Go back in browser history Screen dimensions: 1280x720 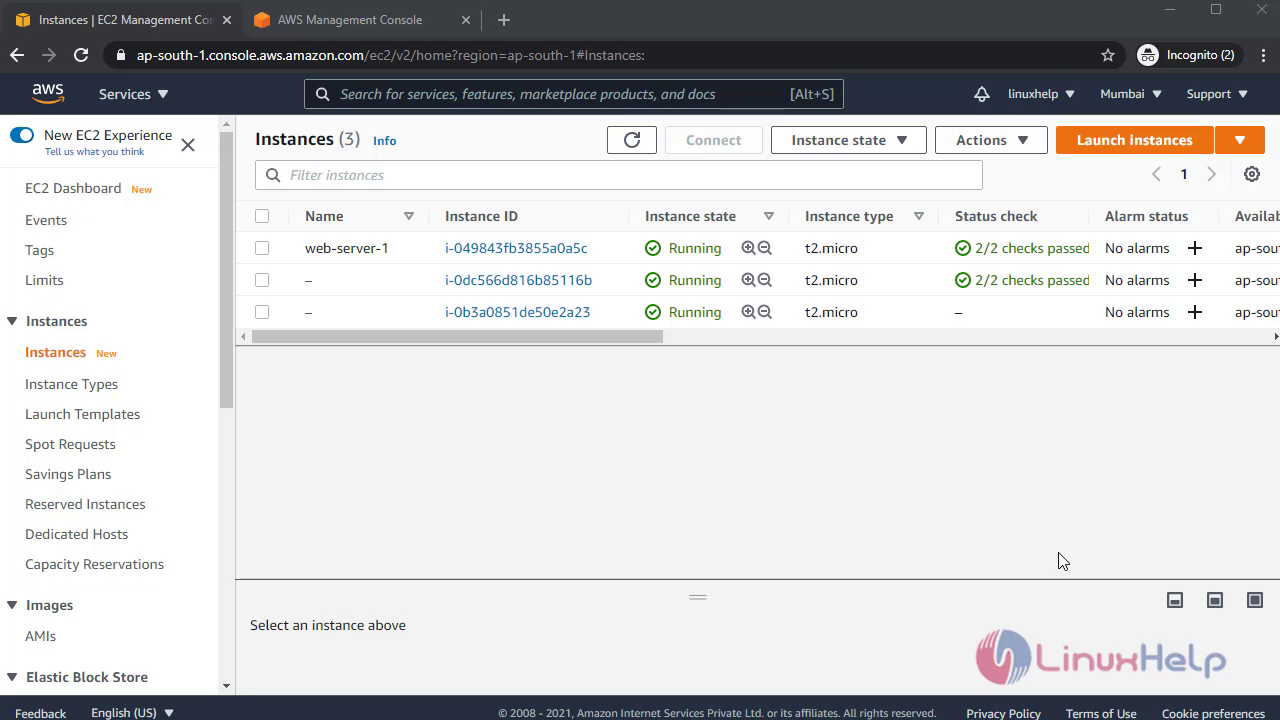(17, 55)
